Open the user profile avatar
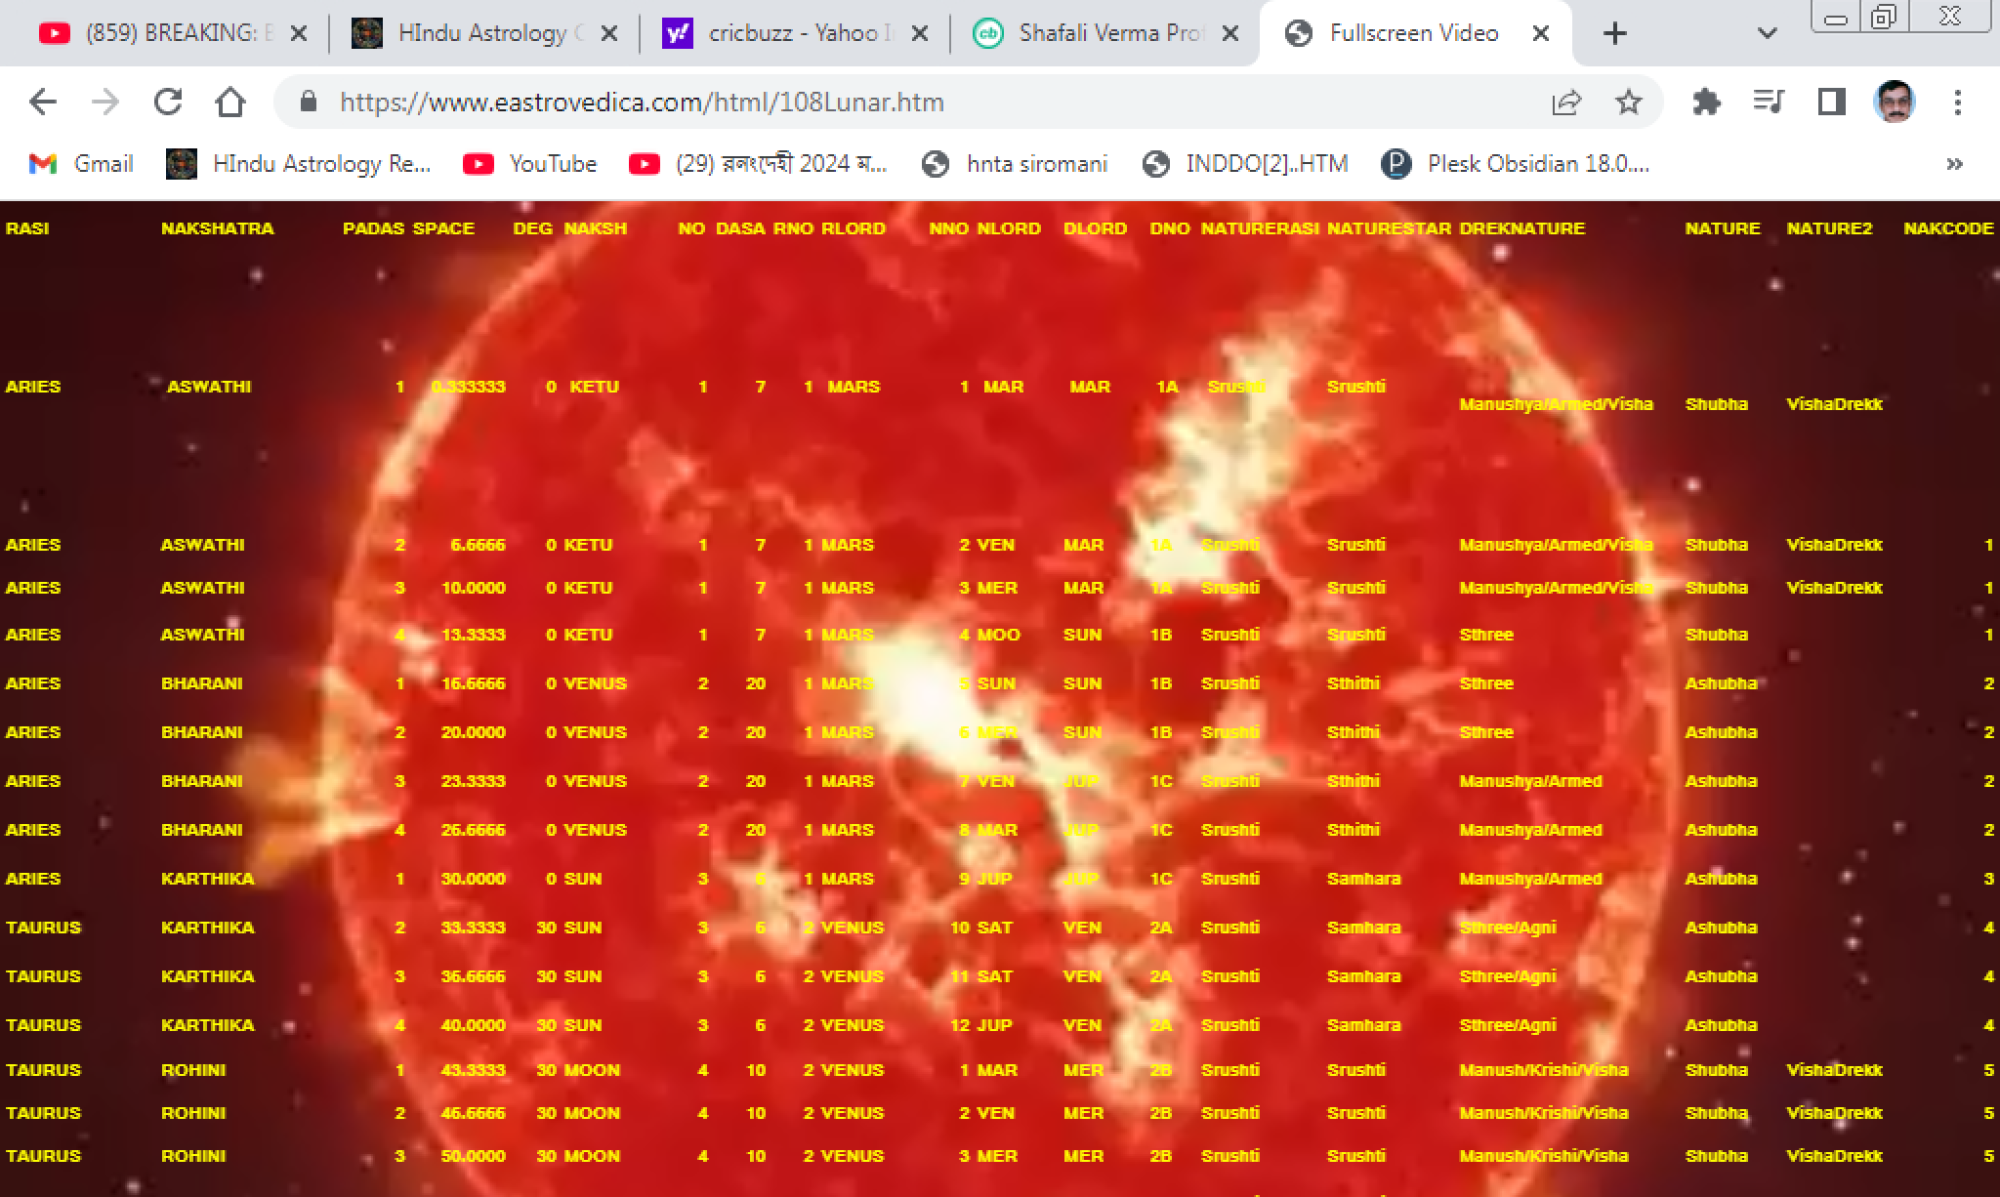This screenshot has width=2000, height=1197. [1893, 102]
